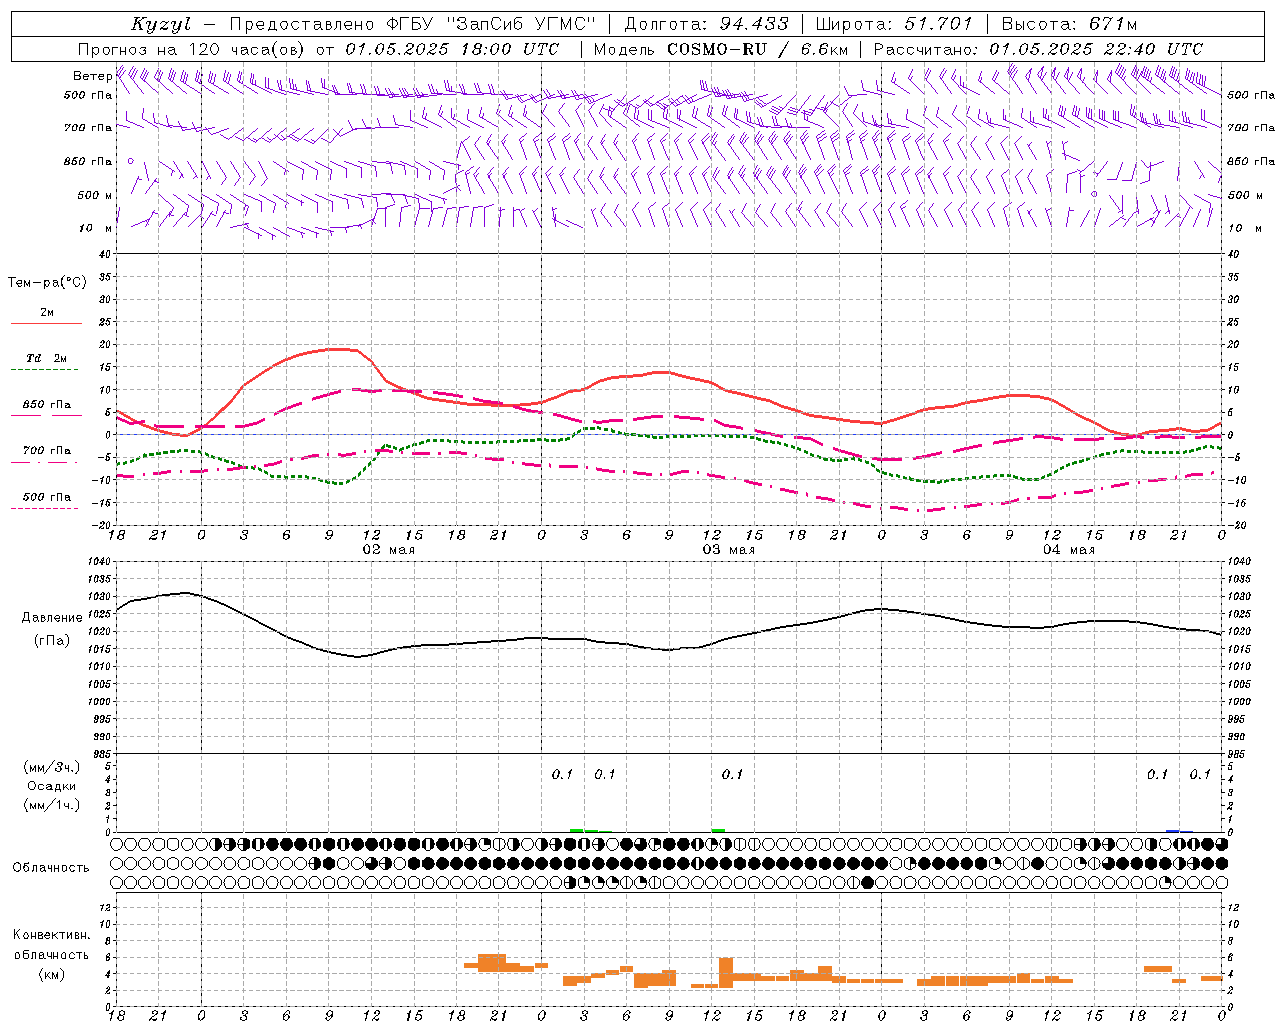Viewport: 1280px width, 1024px height.
Task: Click the 04 мая date label
Action: point(1068,550)
